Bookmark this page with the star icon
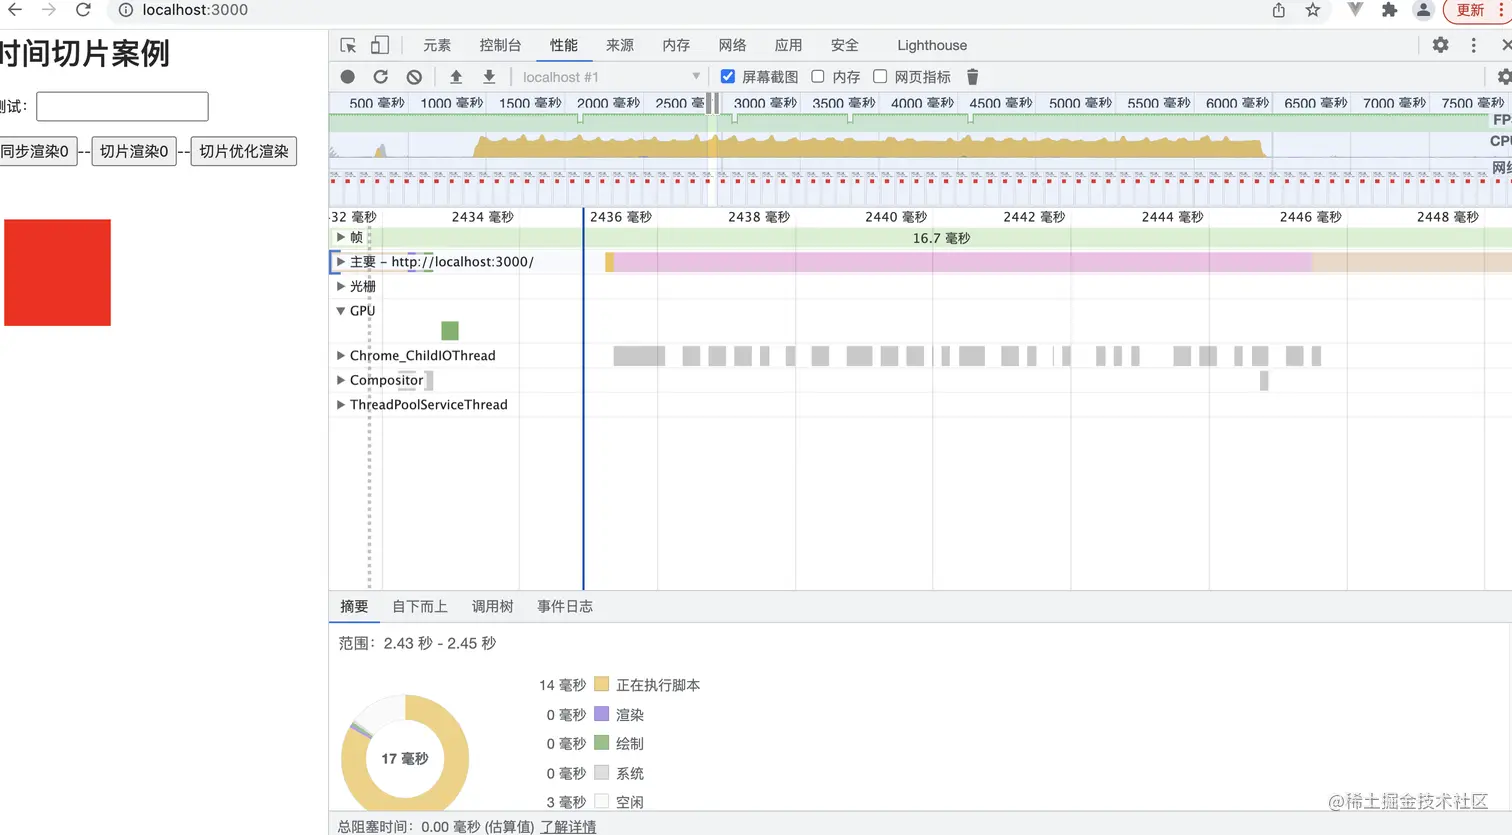The width and height of the screenshot is (1512, 835). click(1313, 10)
